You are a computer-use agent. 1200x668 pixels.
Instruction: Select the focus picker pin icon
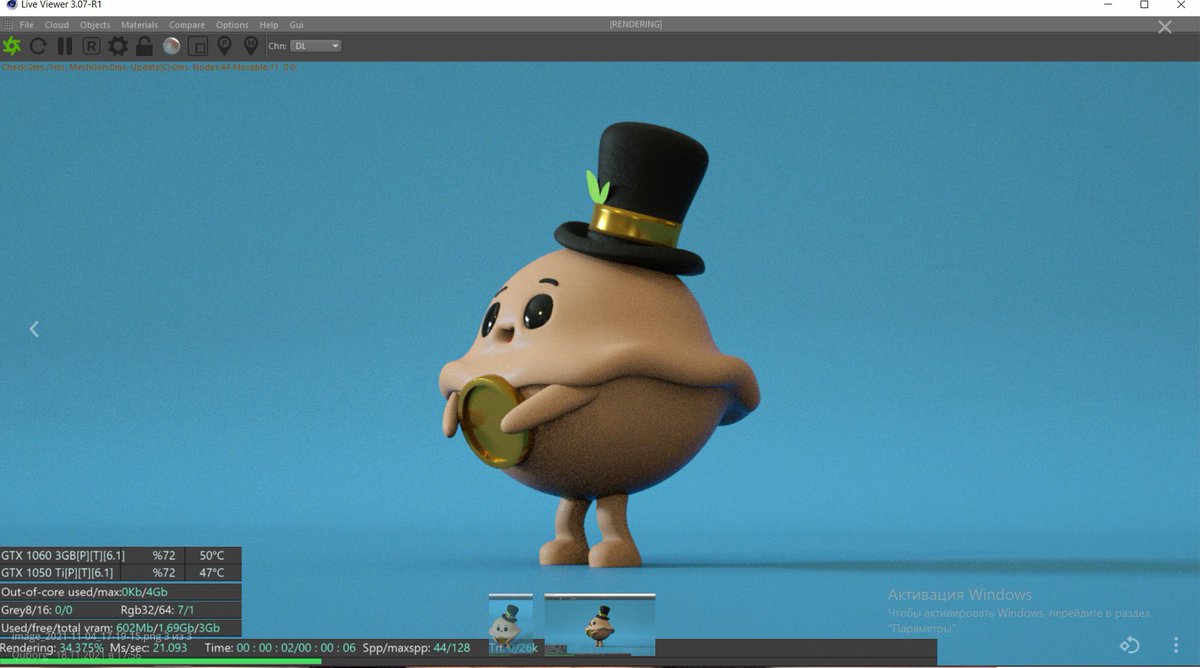(224, 46)
